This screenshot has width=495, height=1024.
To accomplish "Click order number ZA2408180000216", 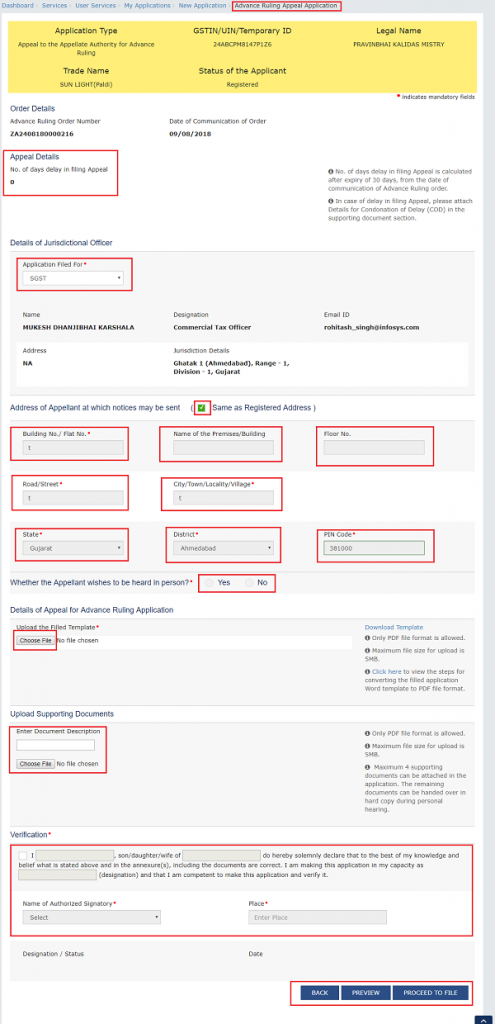I will (42, 134).
